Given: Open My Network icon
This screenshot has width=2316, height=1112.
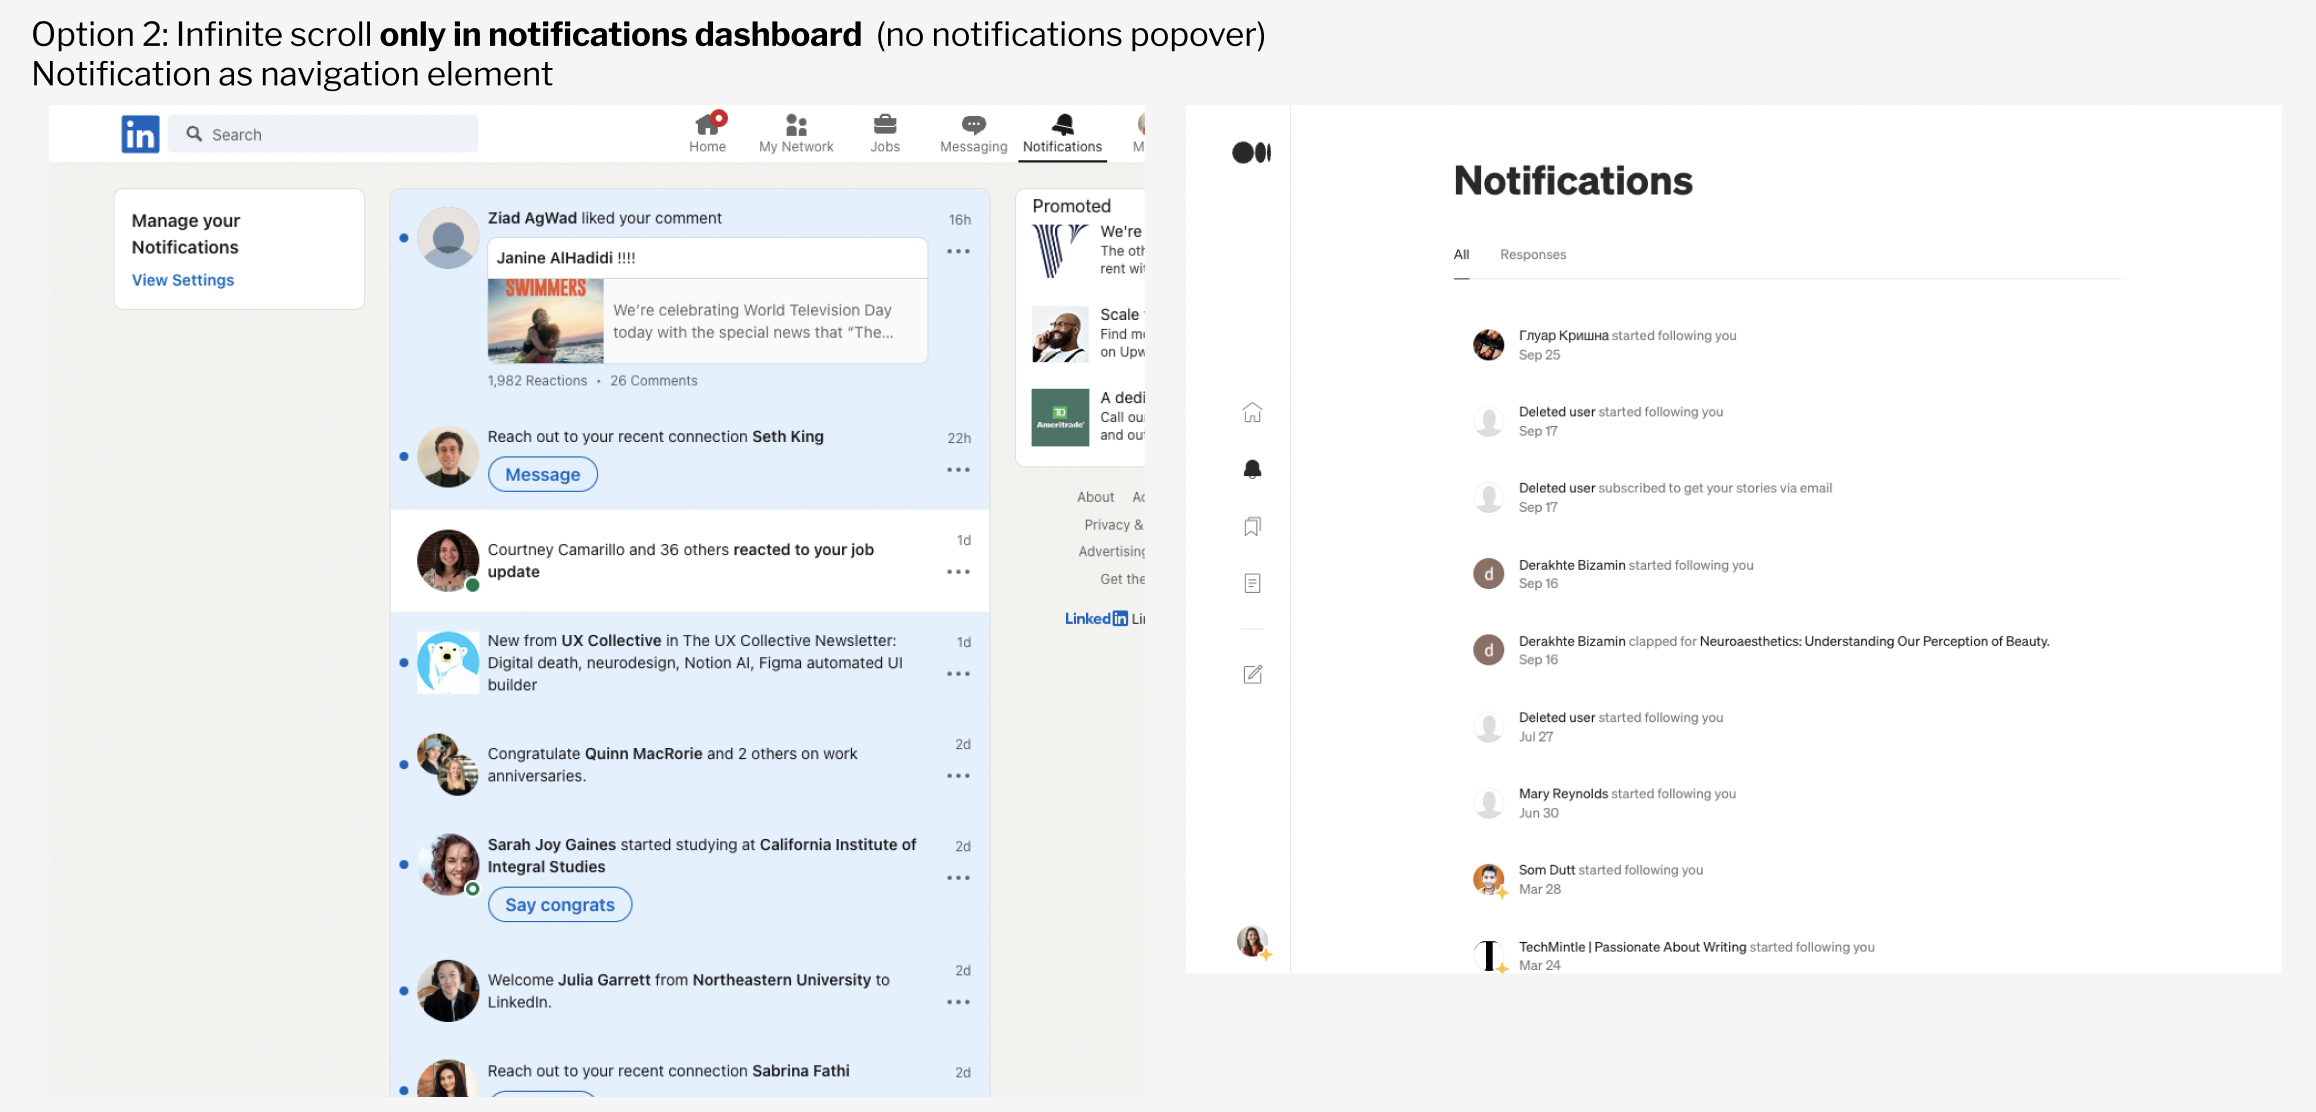Looking at the screenshot, I should 796,125.
